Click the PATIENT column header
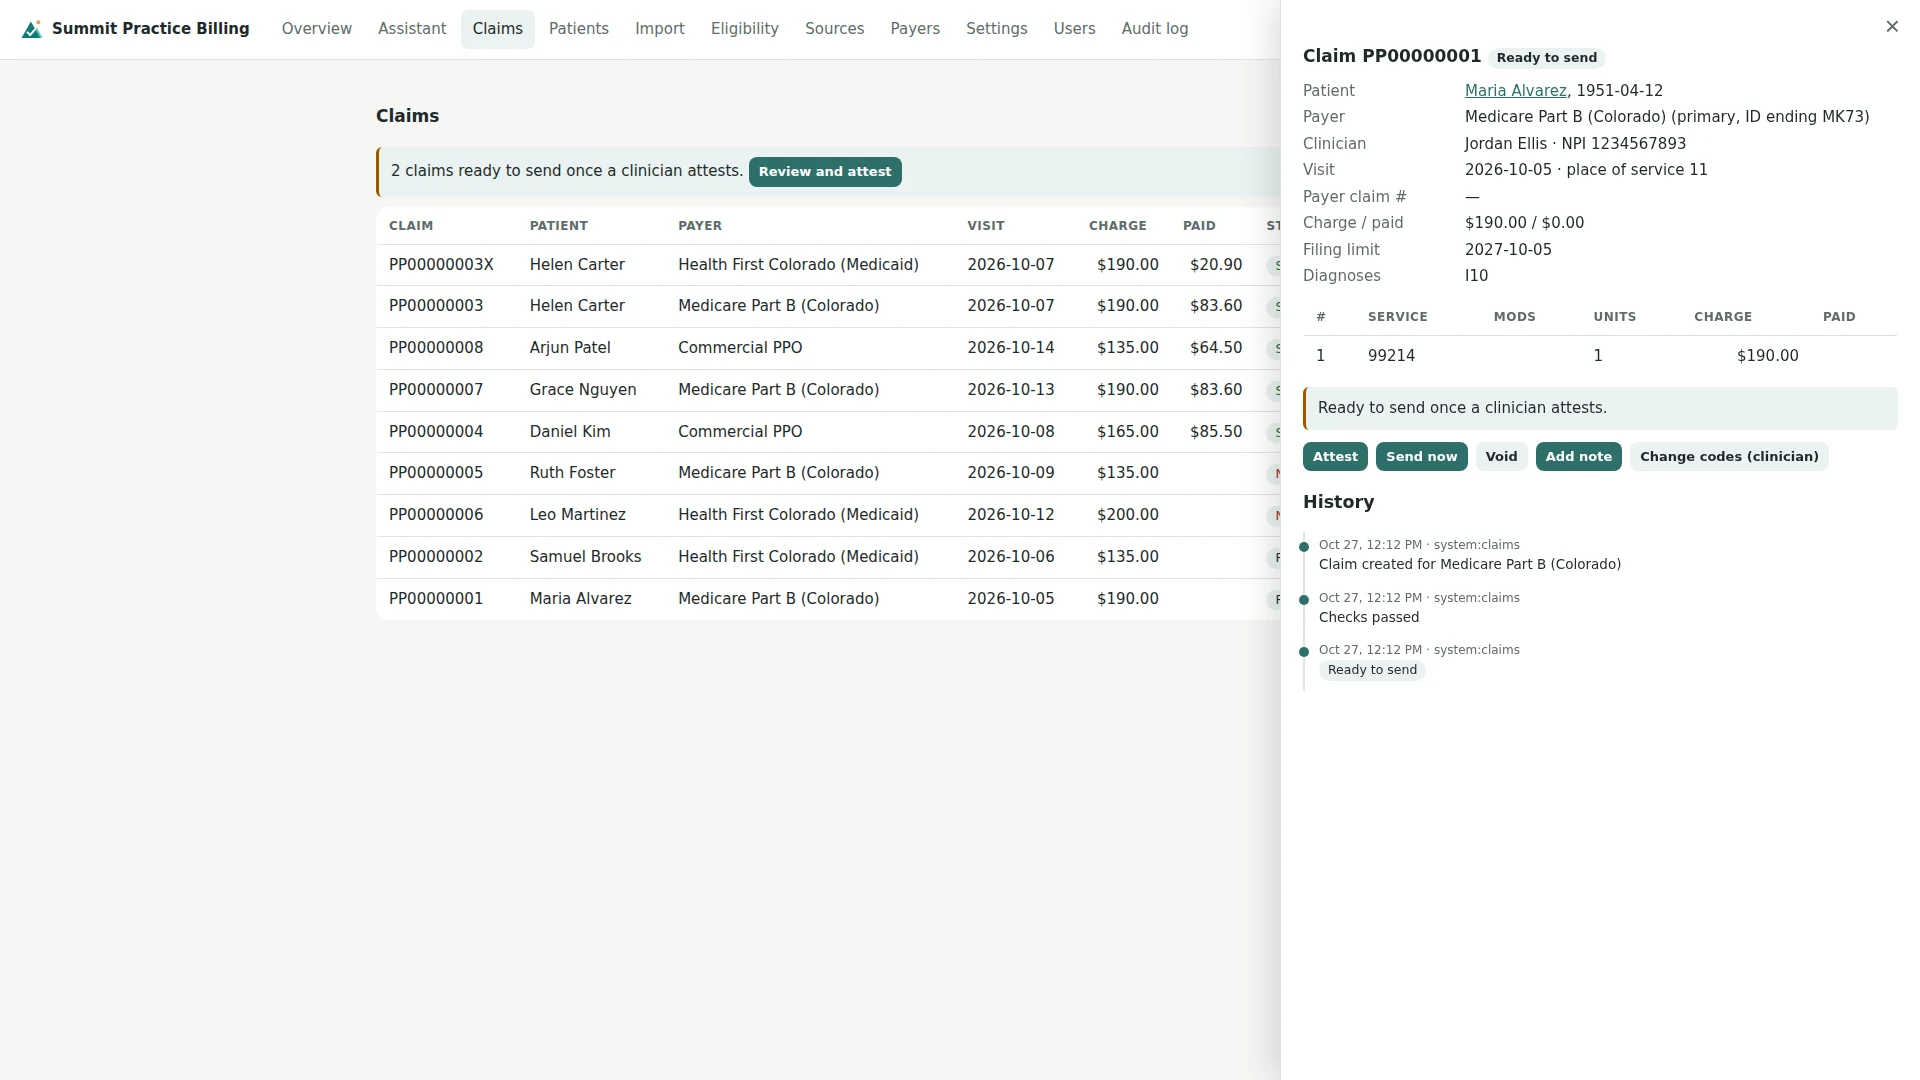 click(558, 226)
